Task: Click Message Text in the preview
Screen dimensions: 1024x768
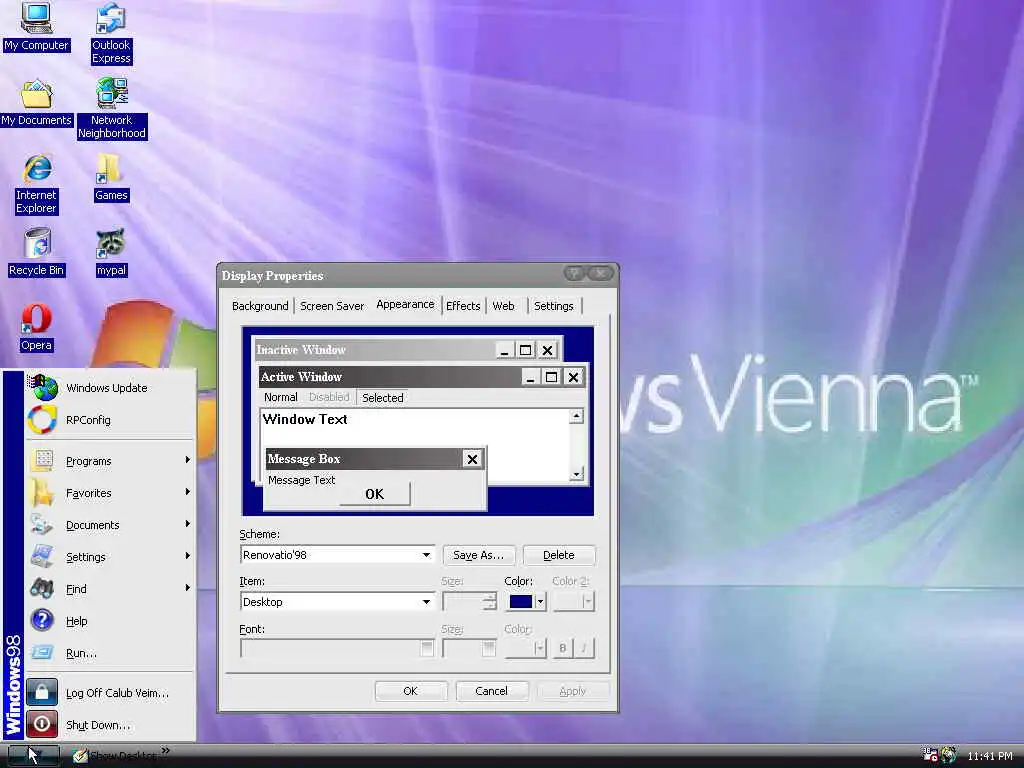Action: click(302, 480)
